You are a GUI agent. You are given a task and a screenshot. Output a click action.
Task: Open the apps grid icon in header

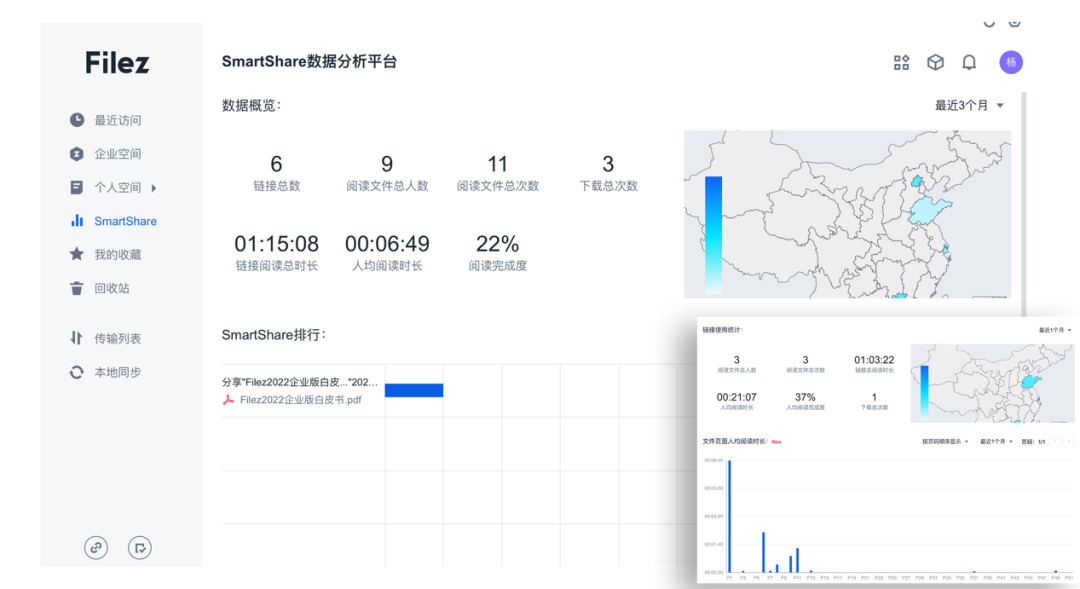(902, 63)
